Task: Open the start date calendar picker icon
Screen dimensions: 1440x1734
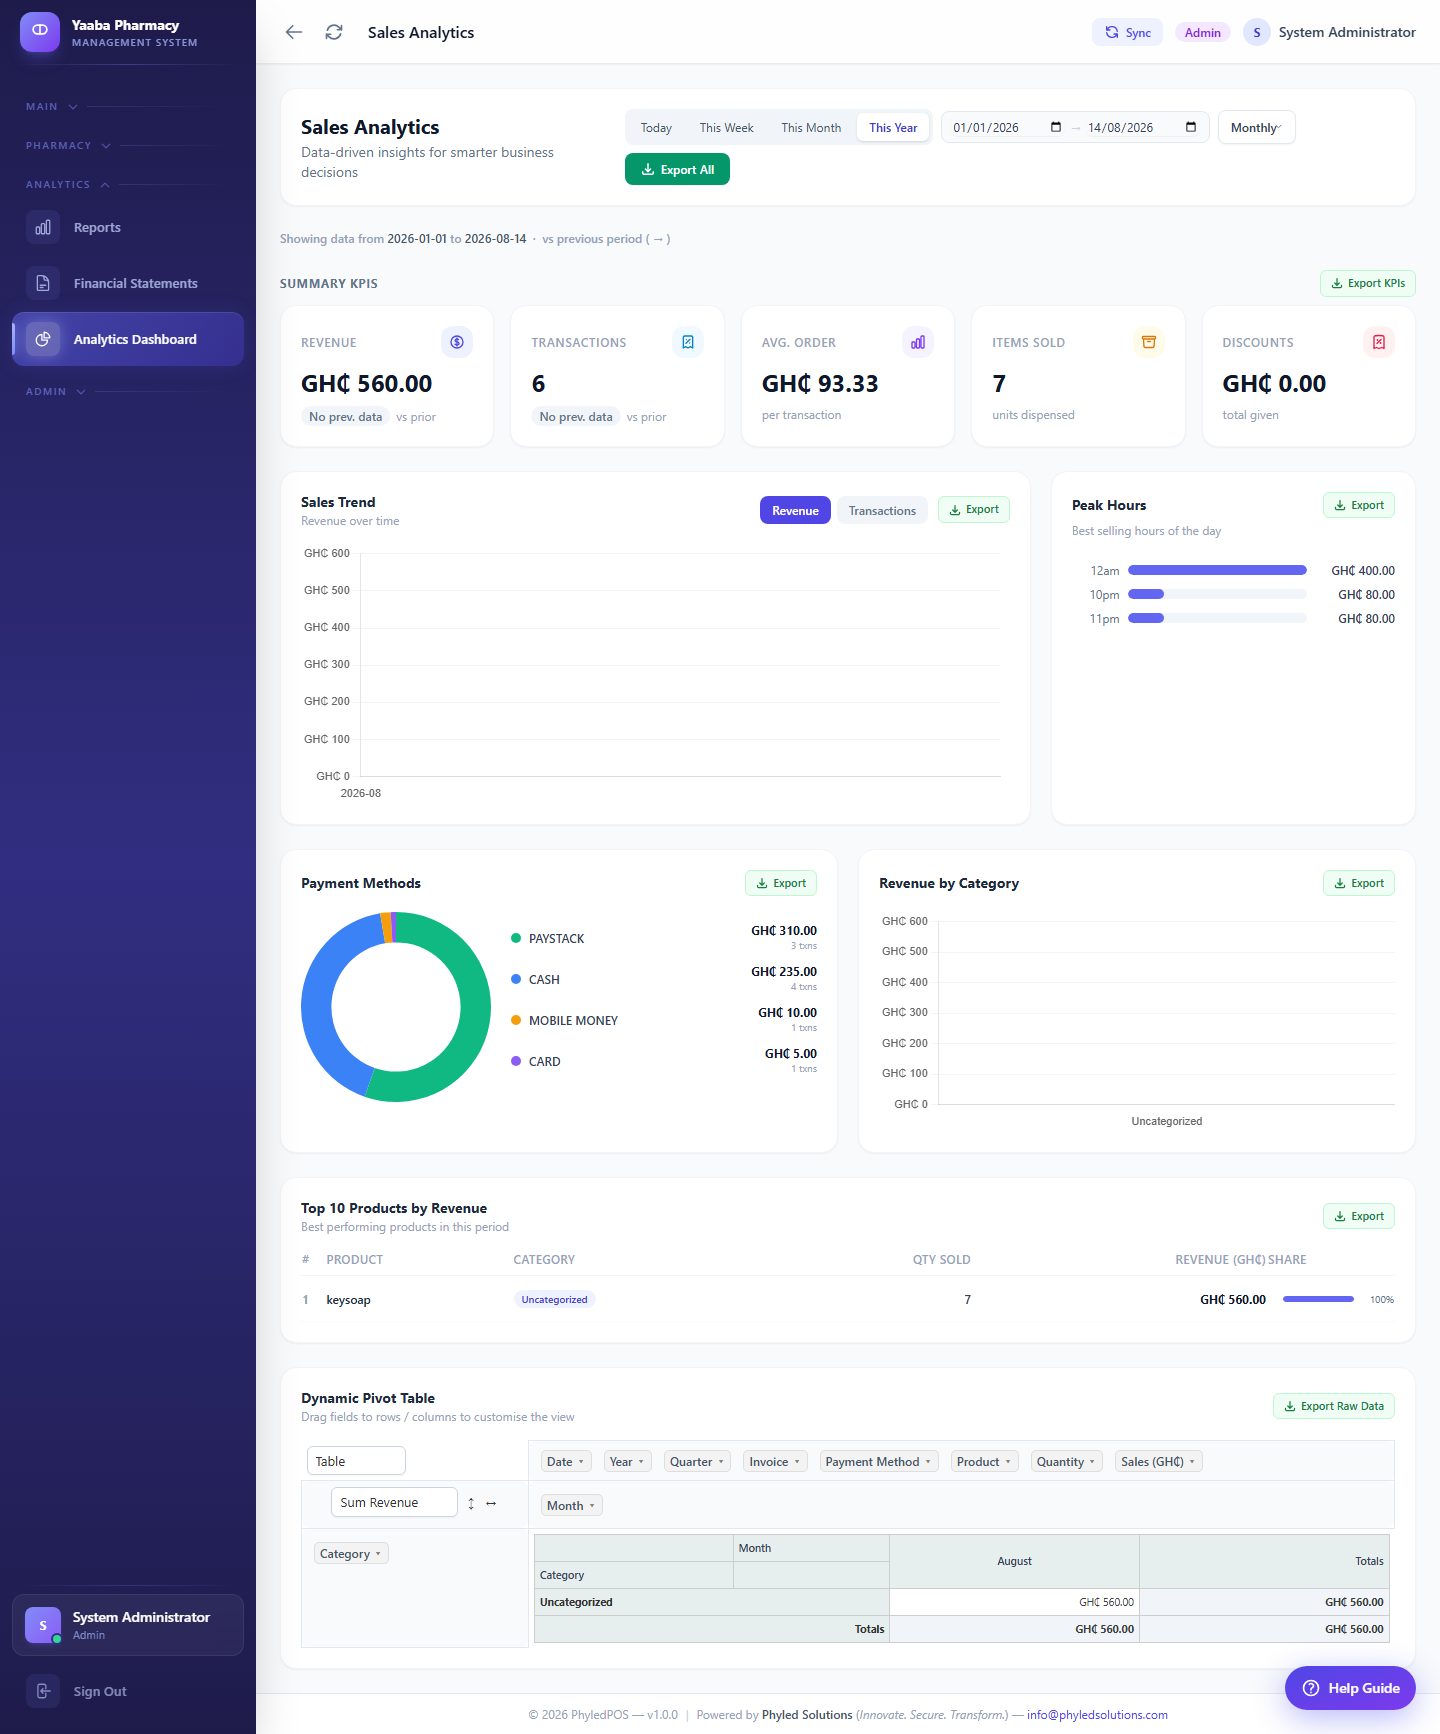Action: coord(1056,127)
